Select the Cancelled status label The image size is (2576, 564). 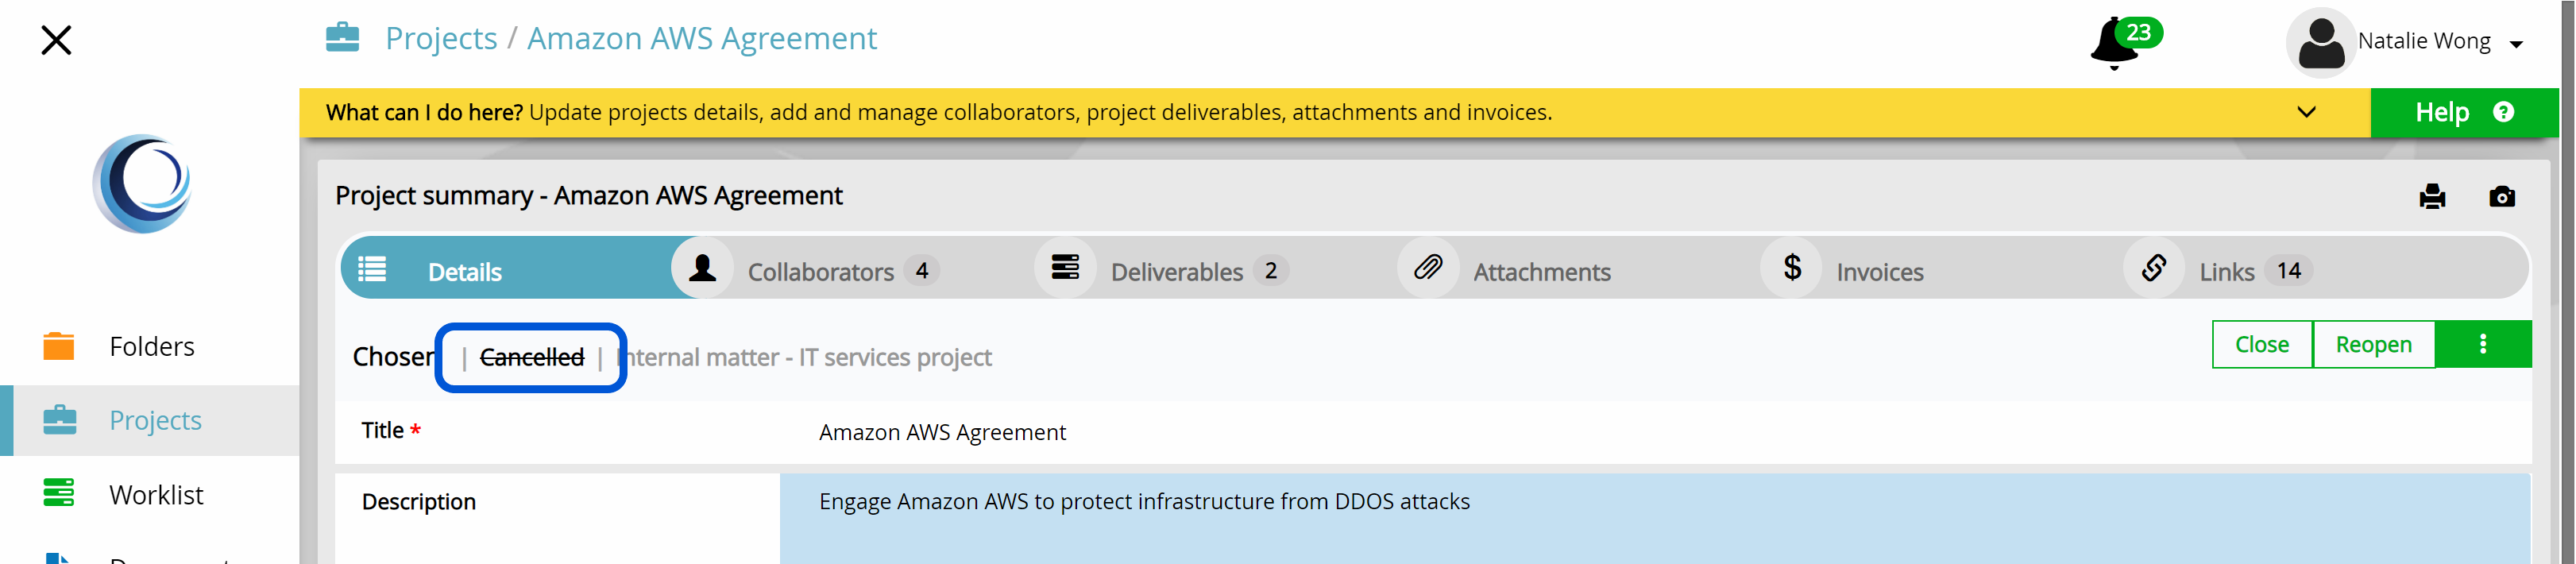pos(531,357)
